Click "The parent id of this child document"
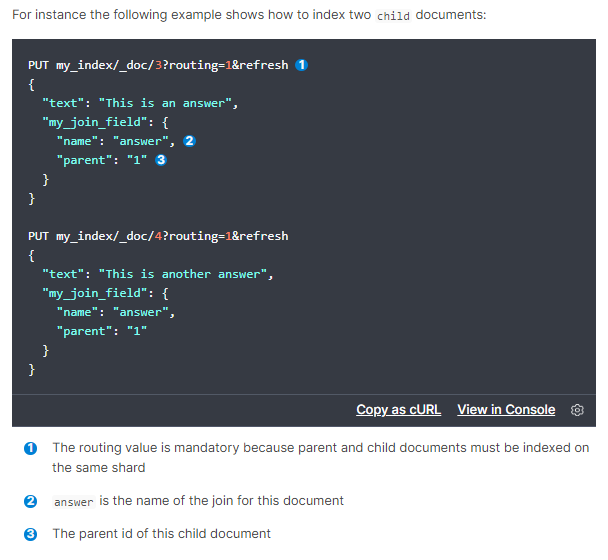The height and width of the screenshot is (560, 608). click(x=162, y=534)
